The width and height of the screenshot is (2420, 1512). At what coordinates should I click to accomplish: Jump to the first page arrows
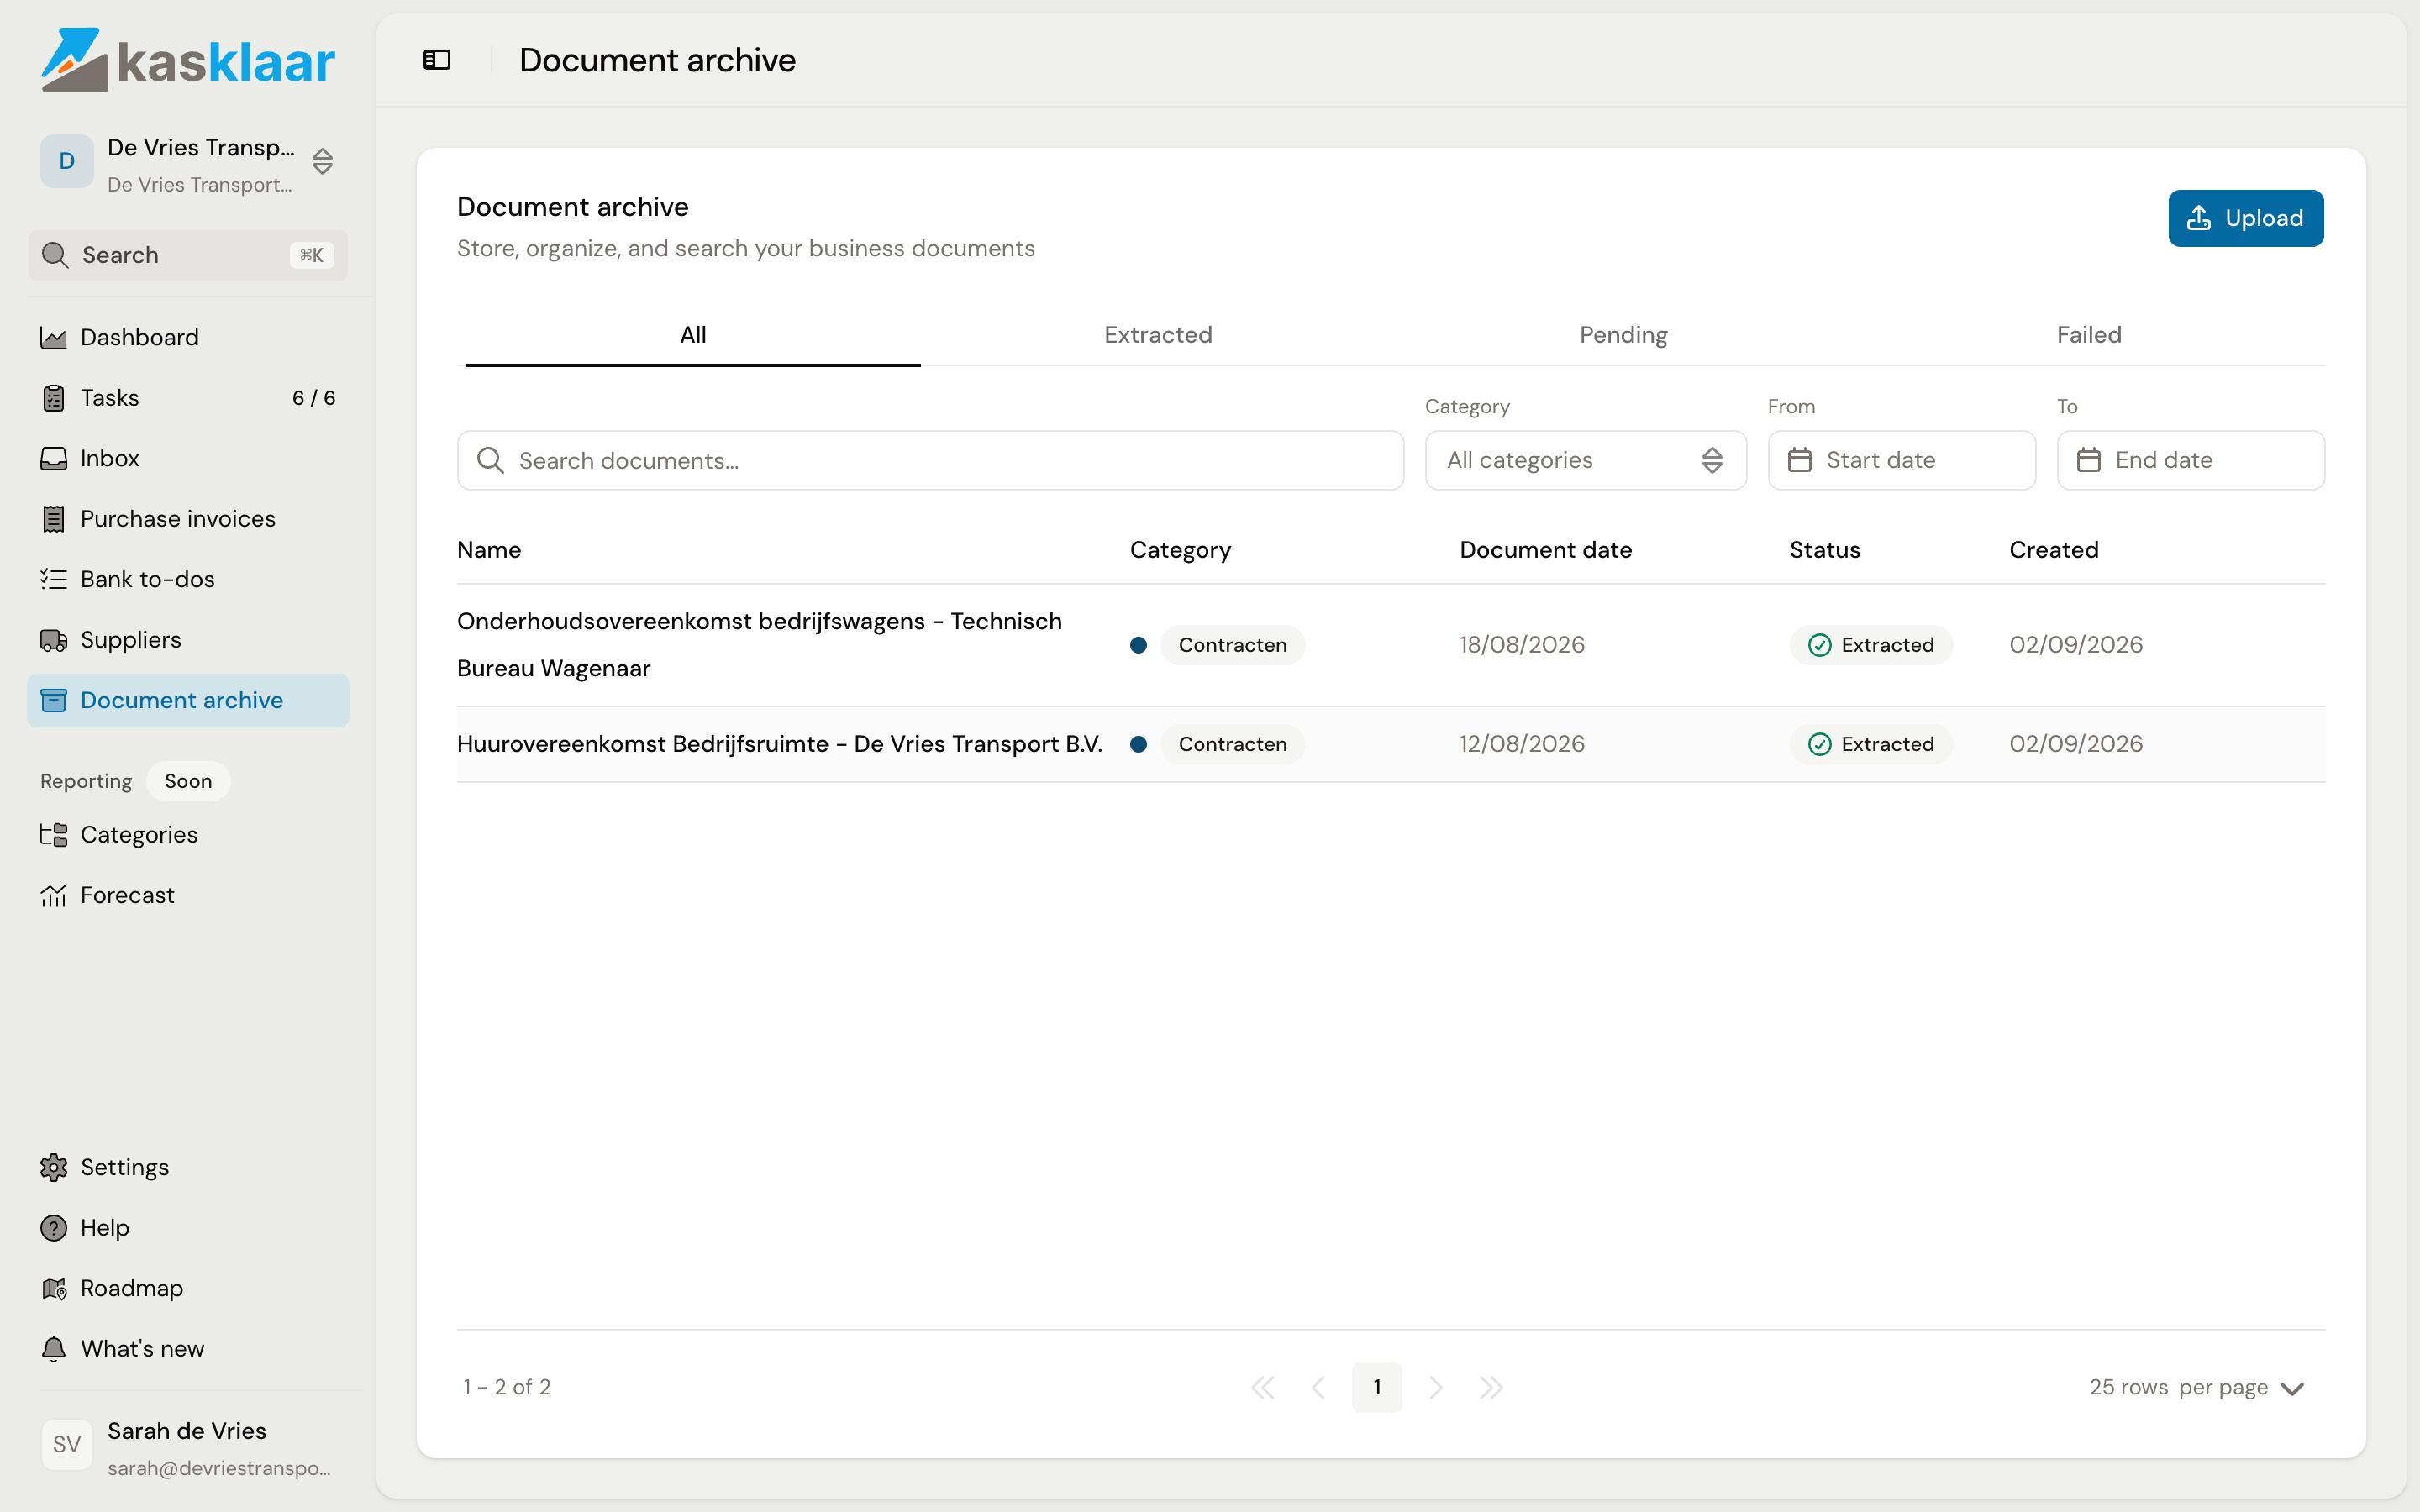(x=1263, y=1388)
